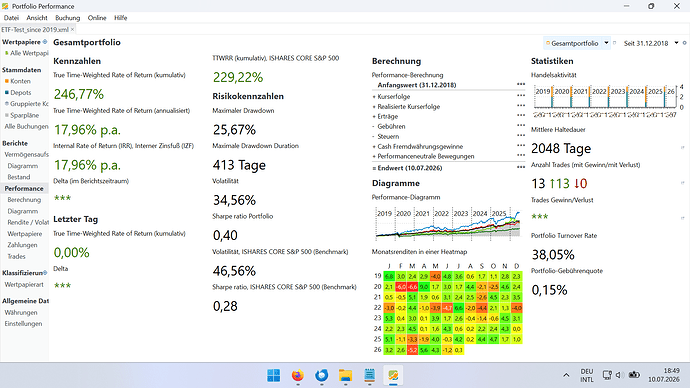Image resolution: width=690 pixels, height=388 pixels.
Task: Open the Ansicht menu
Action: pyautogui.click(x=37, y=18)
